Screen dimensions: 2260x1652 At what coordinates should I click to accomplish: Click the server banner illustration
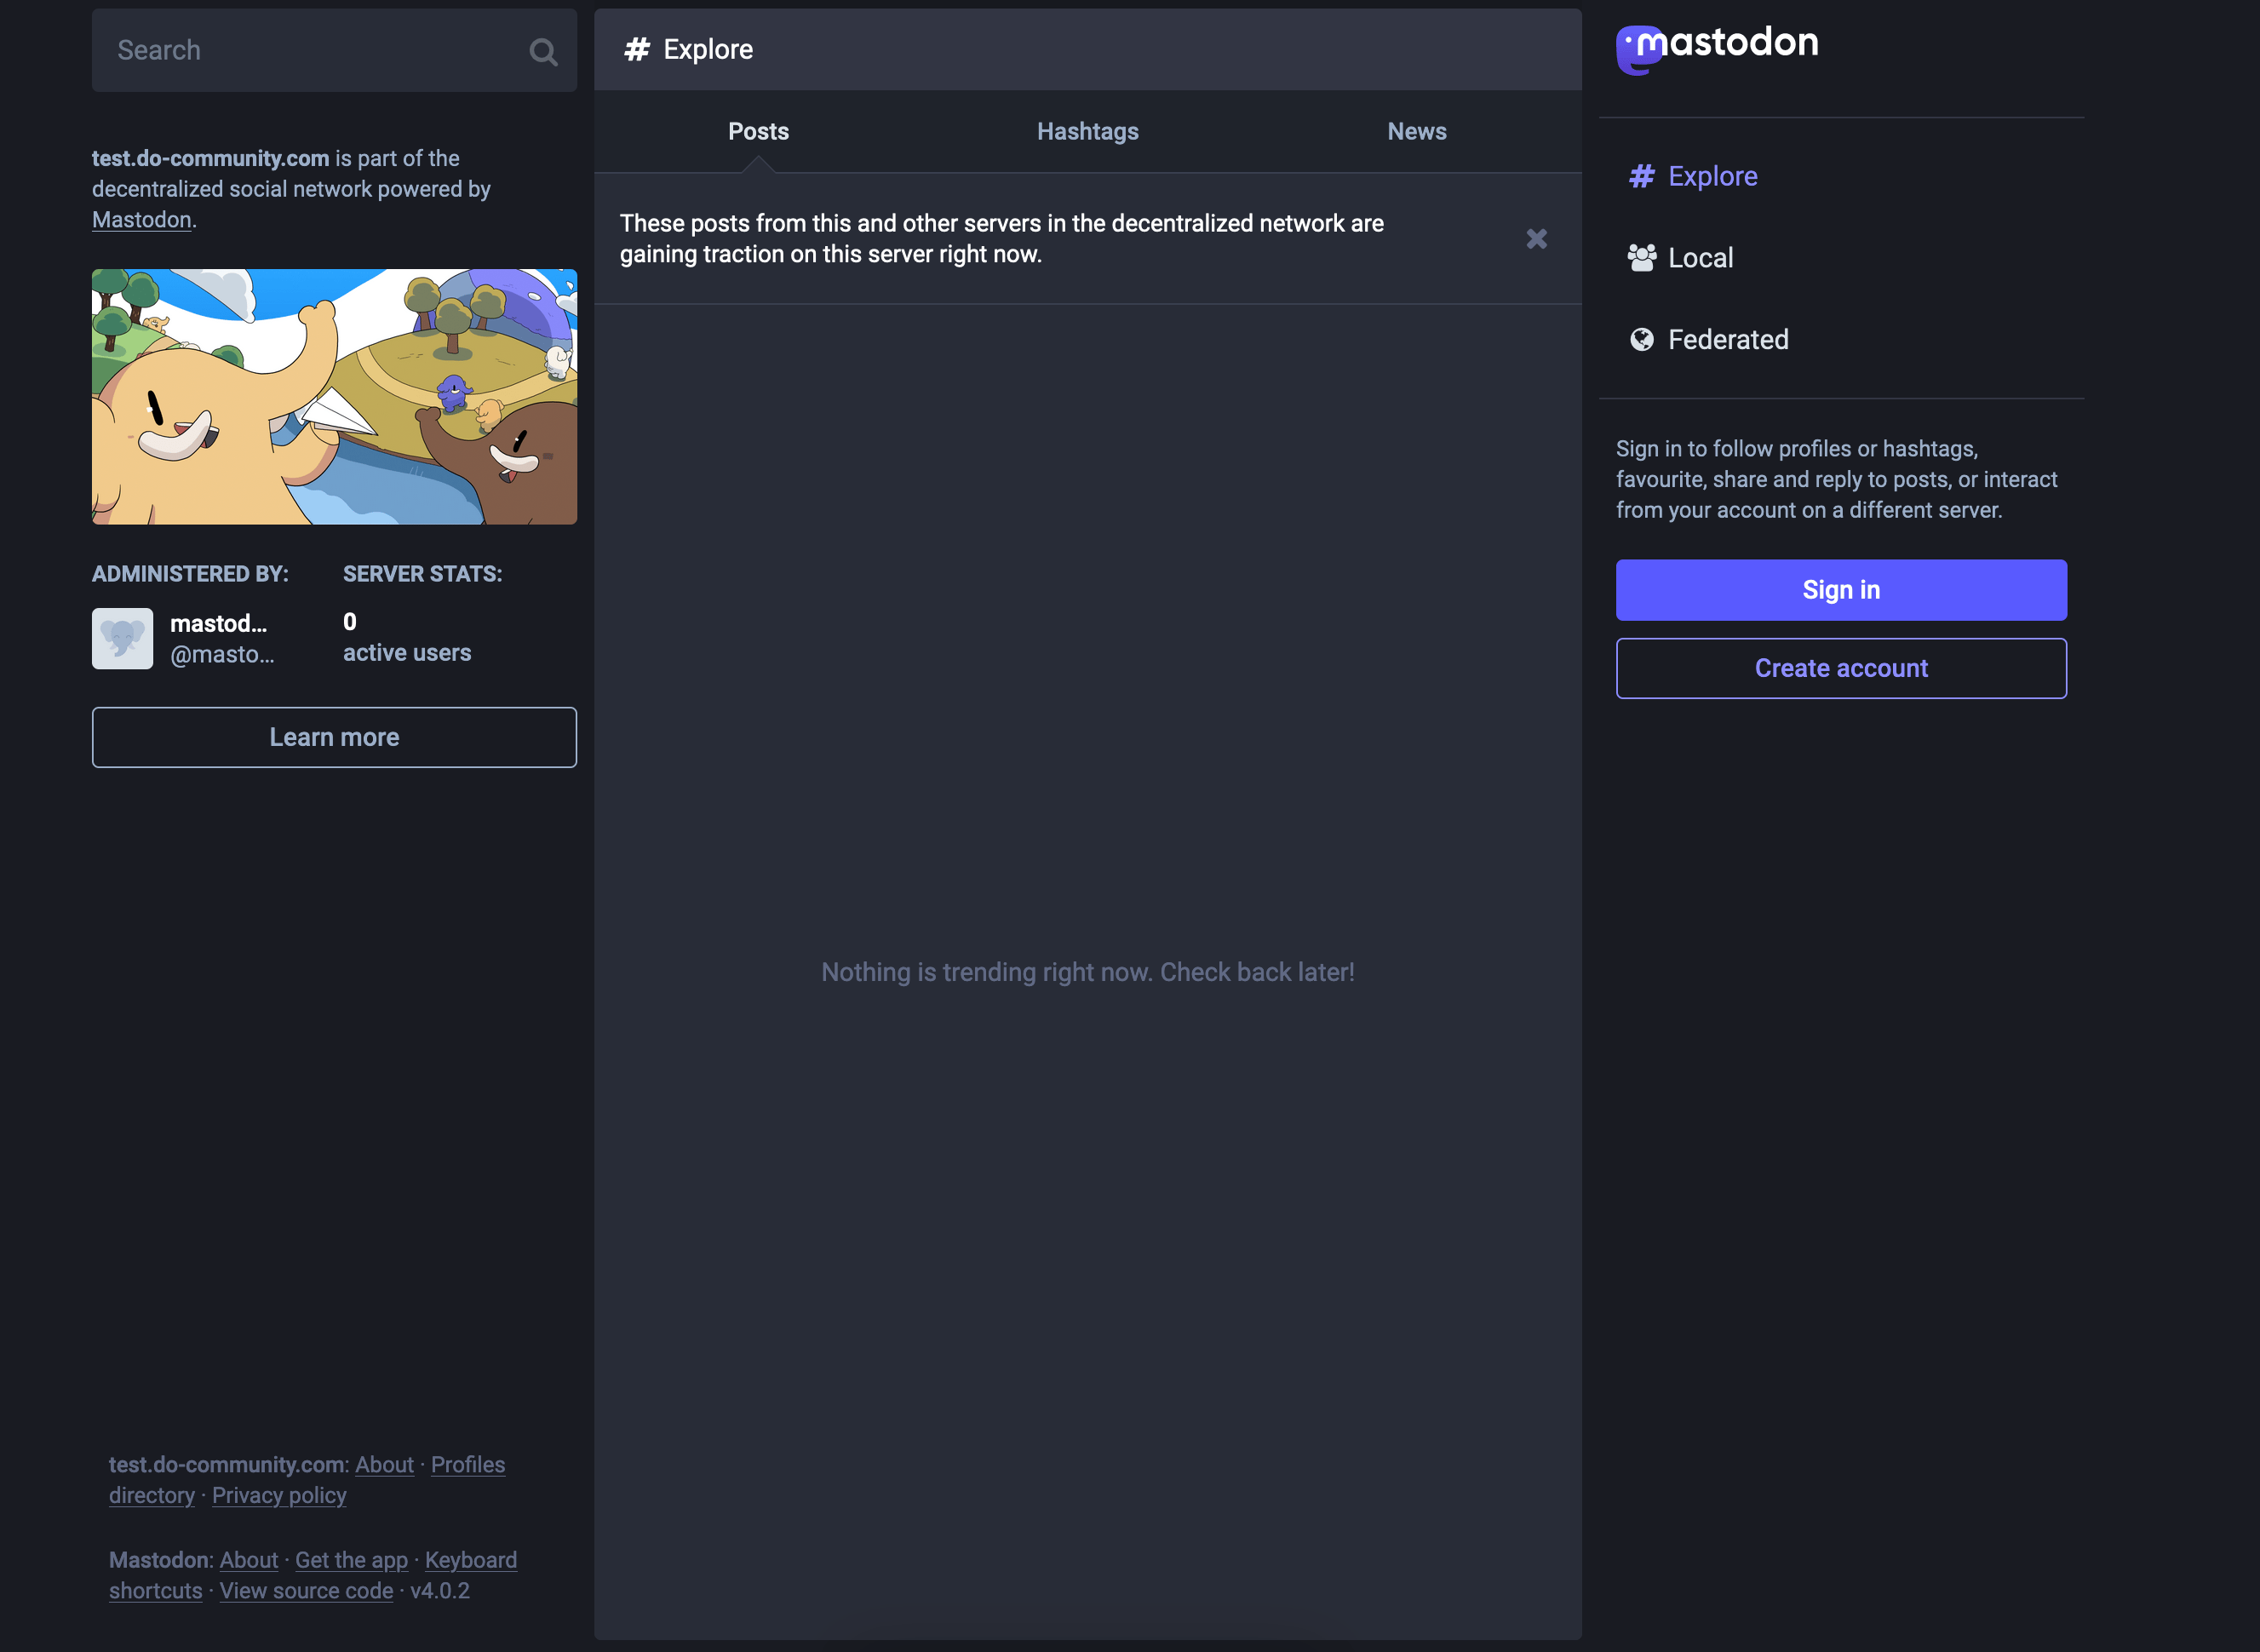click(x=334, y=396)
